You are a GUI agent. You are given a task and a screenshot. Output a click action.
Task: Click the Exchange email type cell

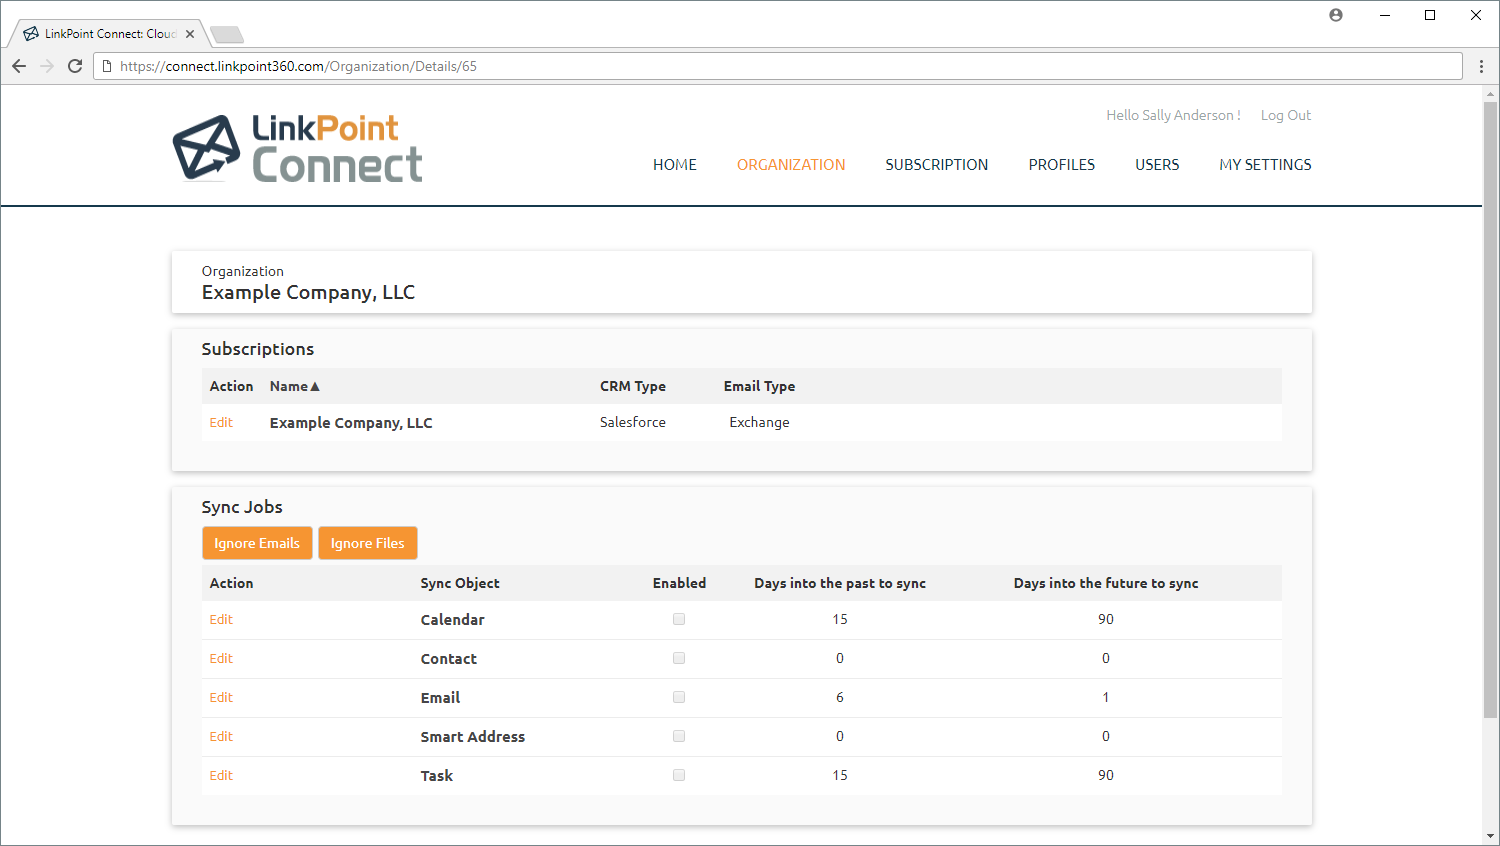[759, 422]
